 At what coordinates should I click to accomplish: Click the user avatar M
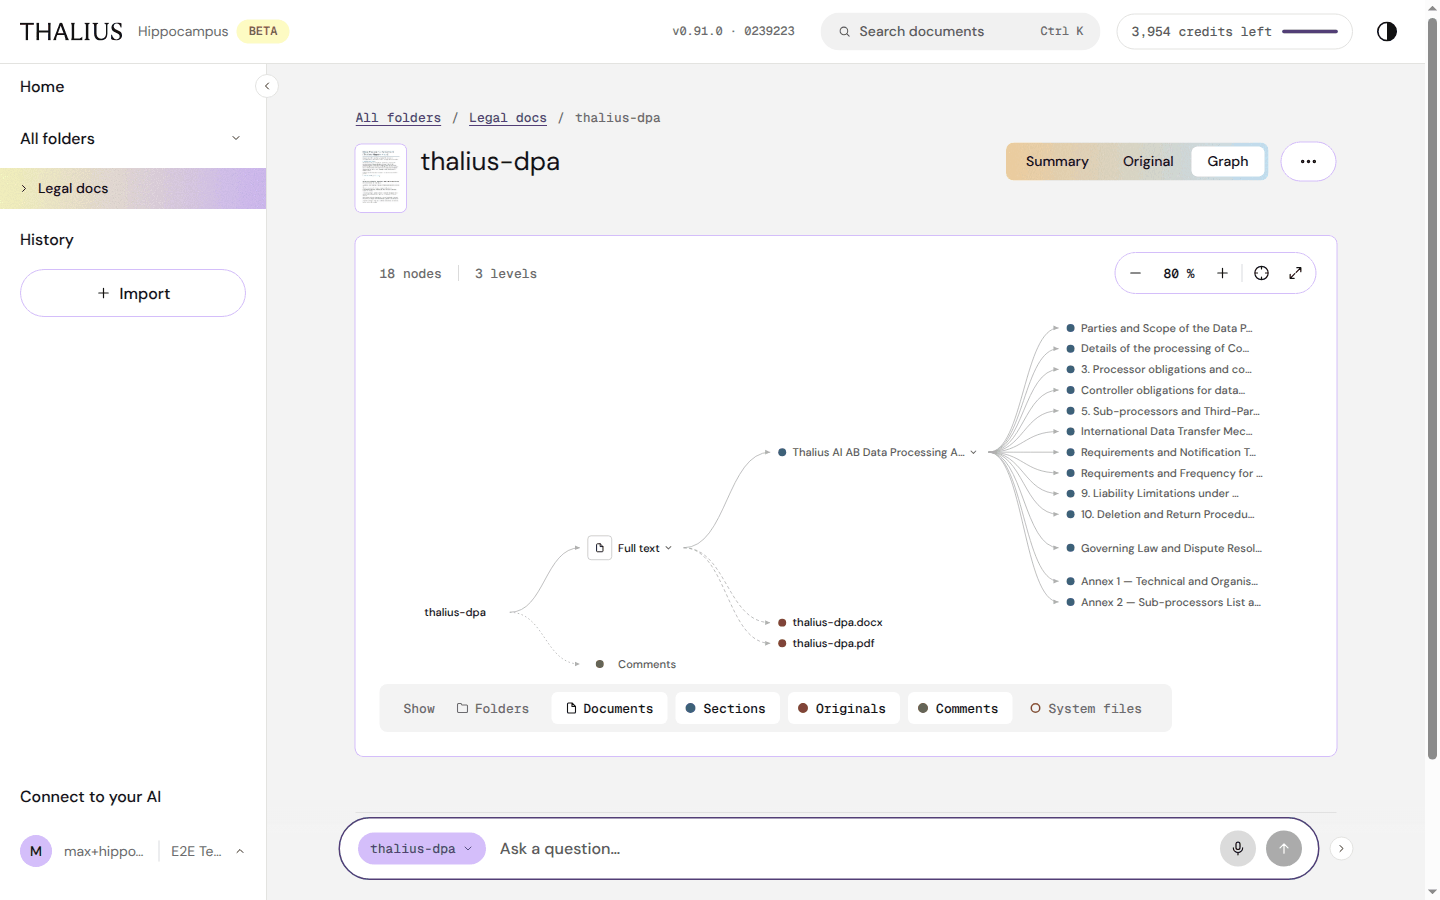36,851
